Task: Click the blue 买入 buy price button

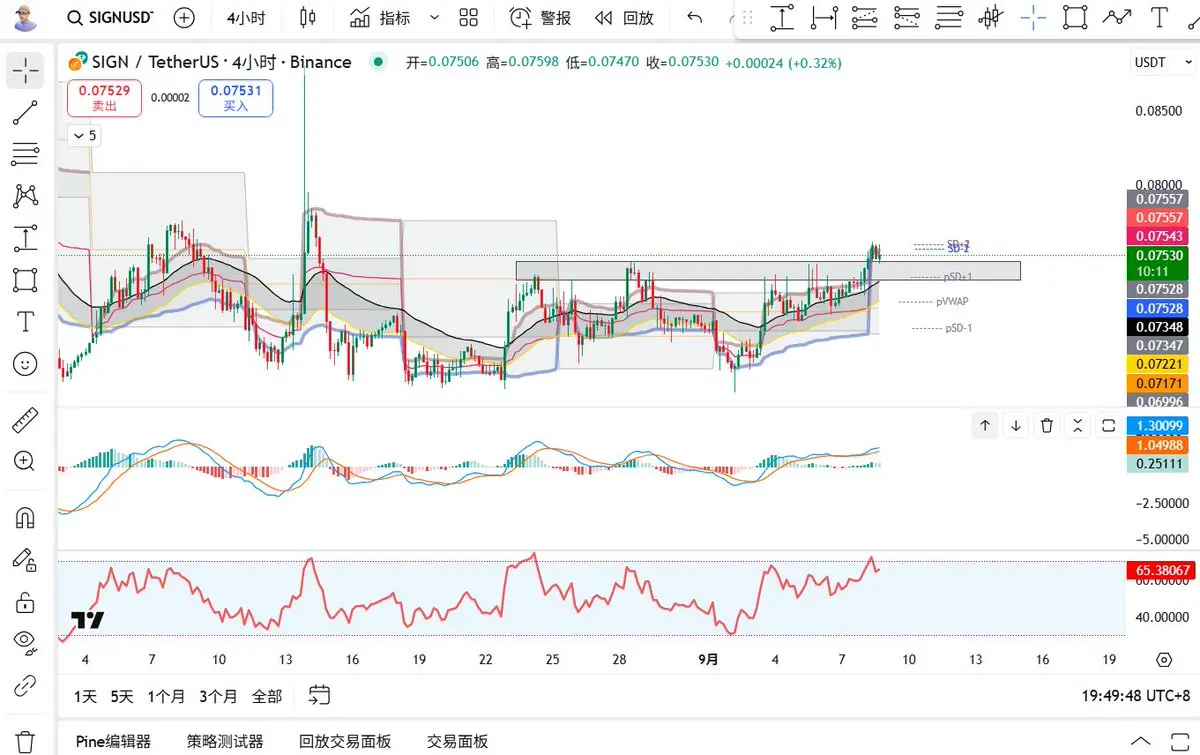Action: 236,97
